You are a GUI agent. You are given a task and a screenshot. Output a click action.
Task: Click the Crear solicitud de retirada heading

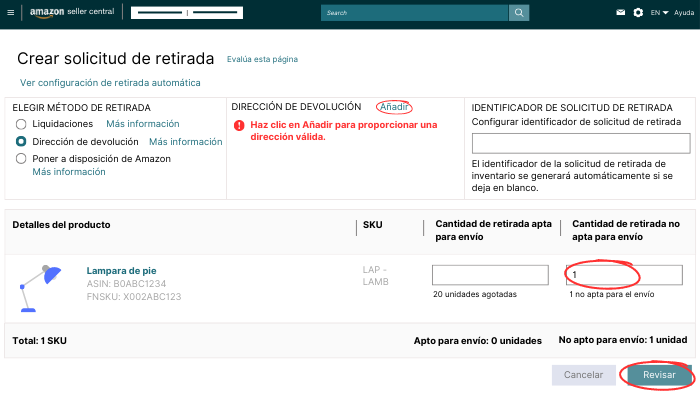[x=116, y=58]
